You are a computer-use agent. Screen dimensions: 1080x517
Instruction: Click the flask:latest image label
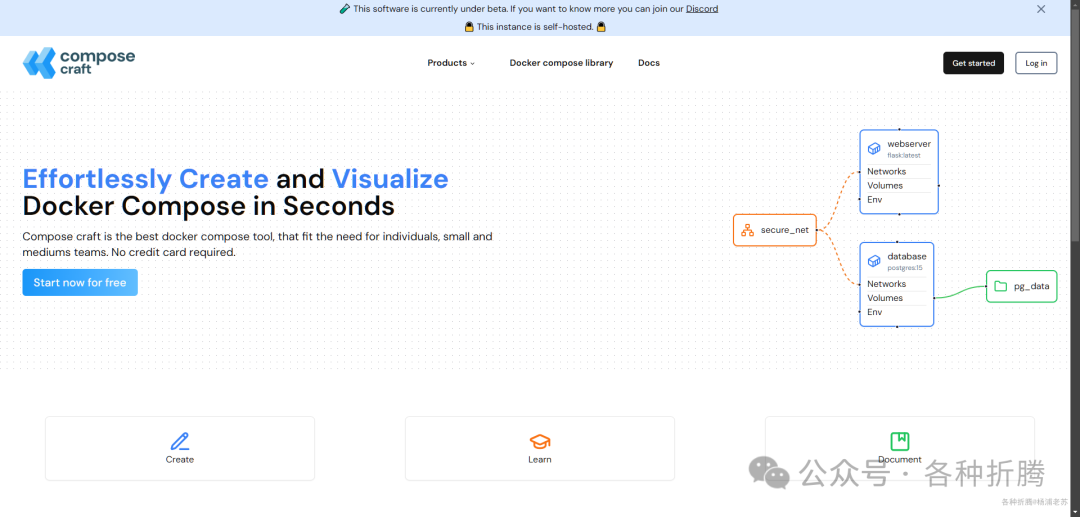pyautogui.click(x=904, y=156)
